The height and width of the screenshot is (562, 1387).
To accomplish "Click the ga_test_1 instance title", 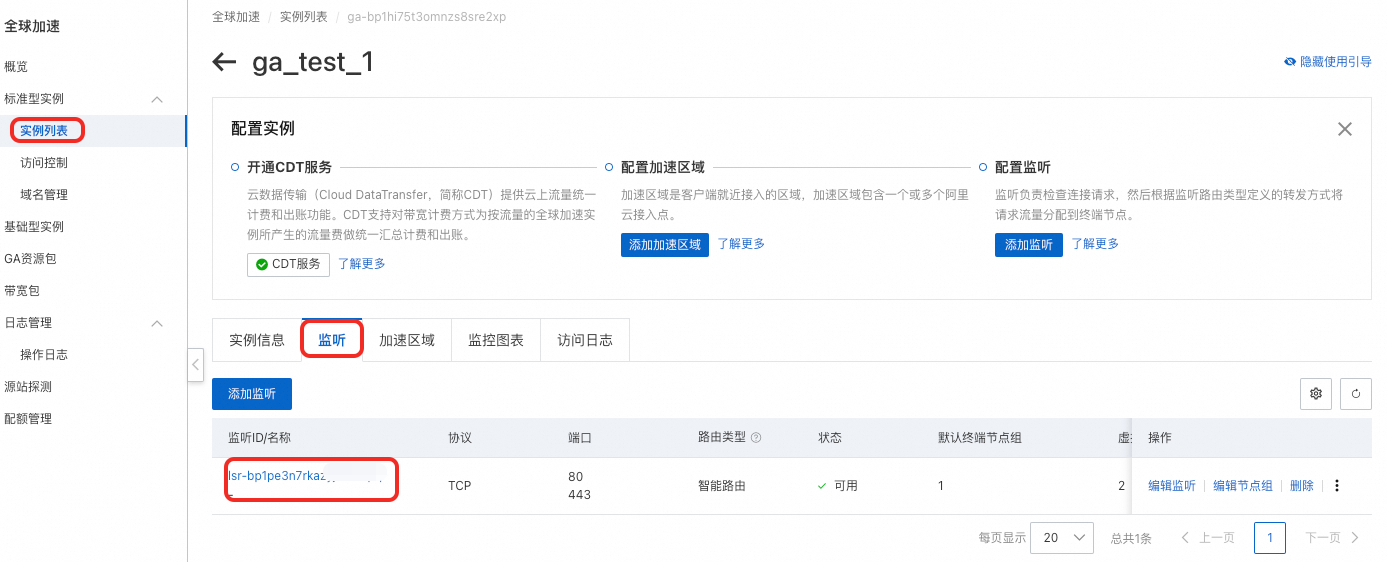I will coord(313,62).
